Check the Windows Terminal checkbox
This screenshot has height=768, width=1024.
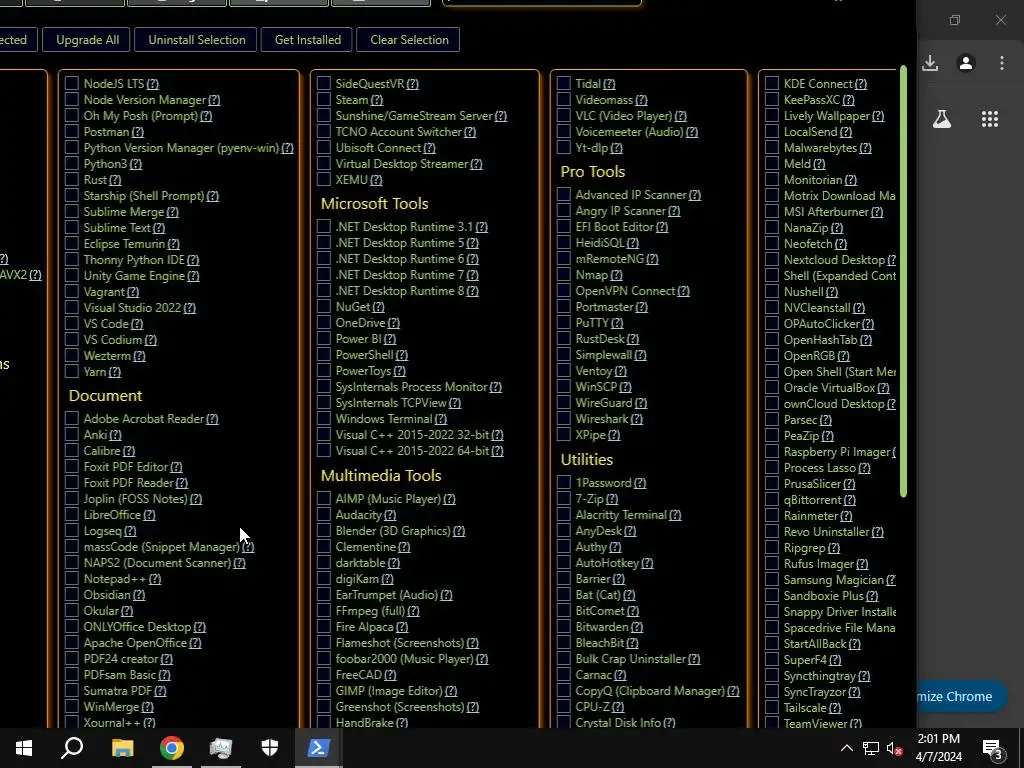pos(324,419)
